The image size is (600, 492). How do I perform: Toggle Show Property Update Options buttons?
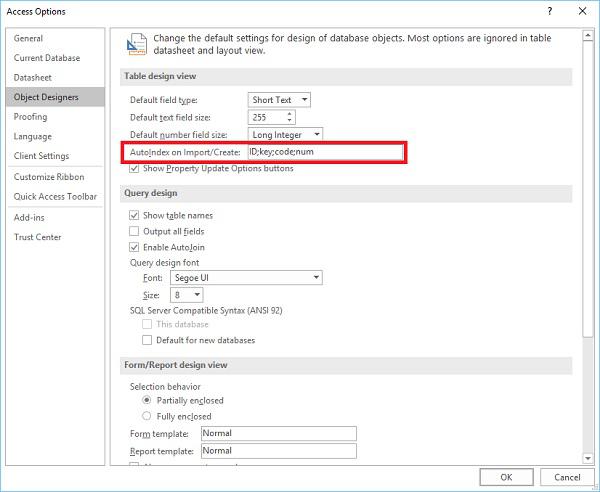click(135, 169)
